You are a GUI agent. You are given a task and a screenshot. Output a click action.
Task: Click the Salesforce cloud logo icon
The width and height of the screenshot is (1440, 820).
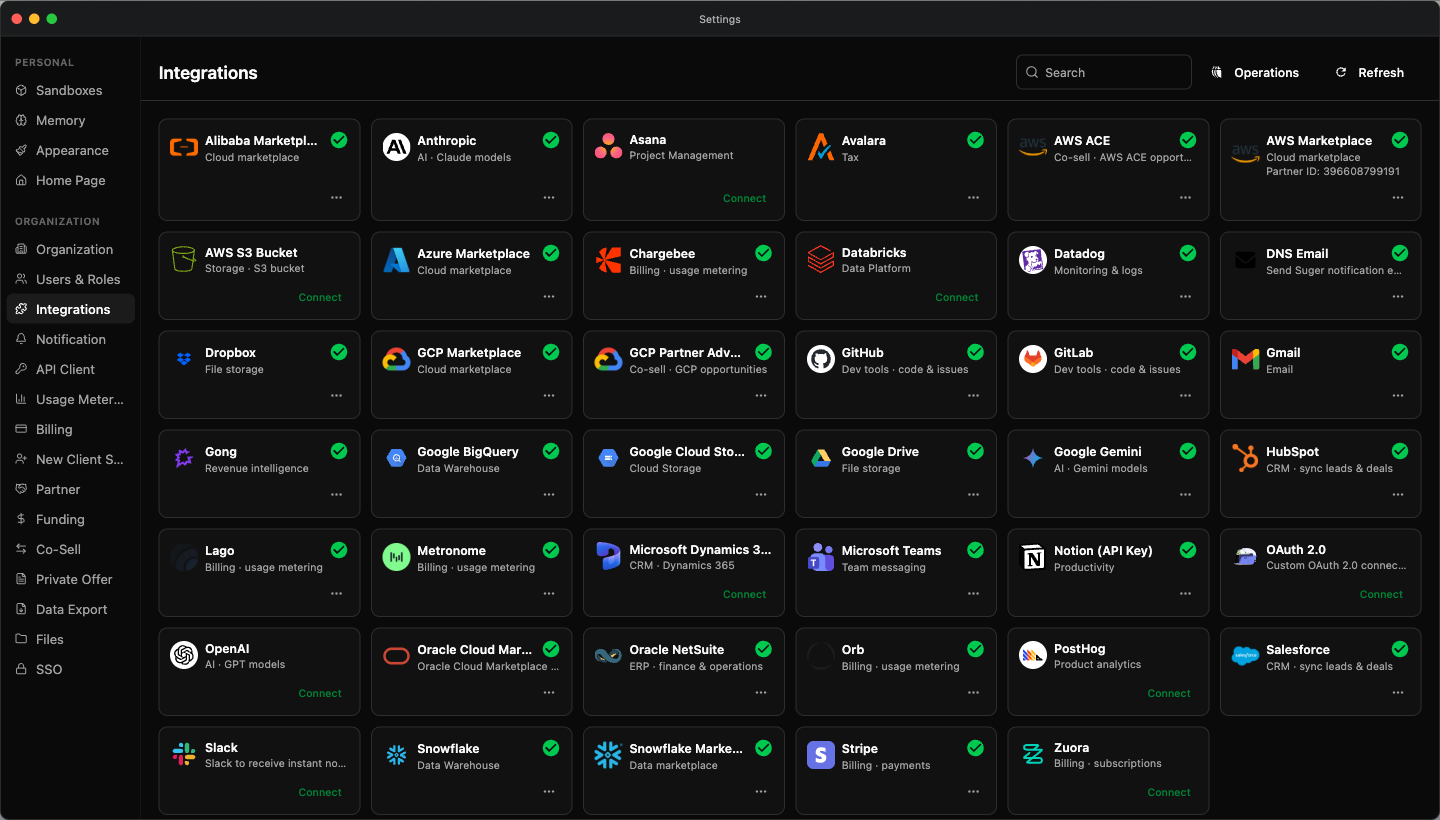[1245, 656]
